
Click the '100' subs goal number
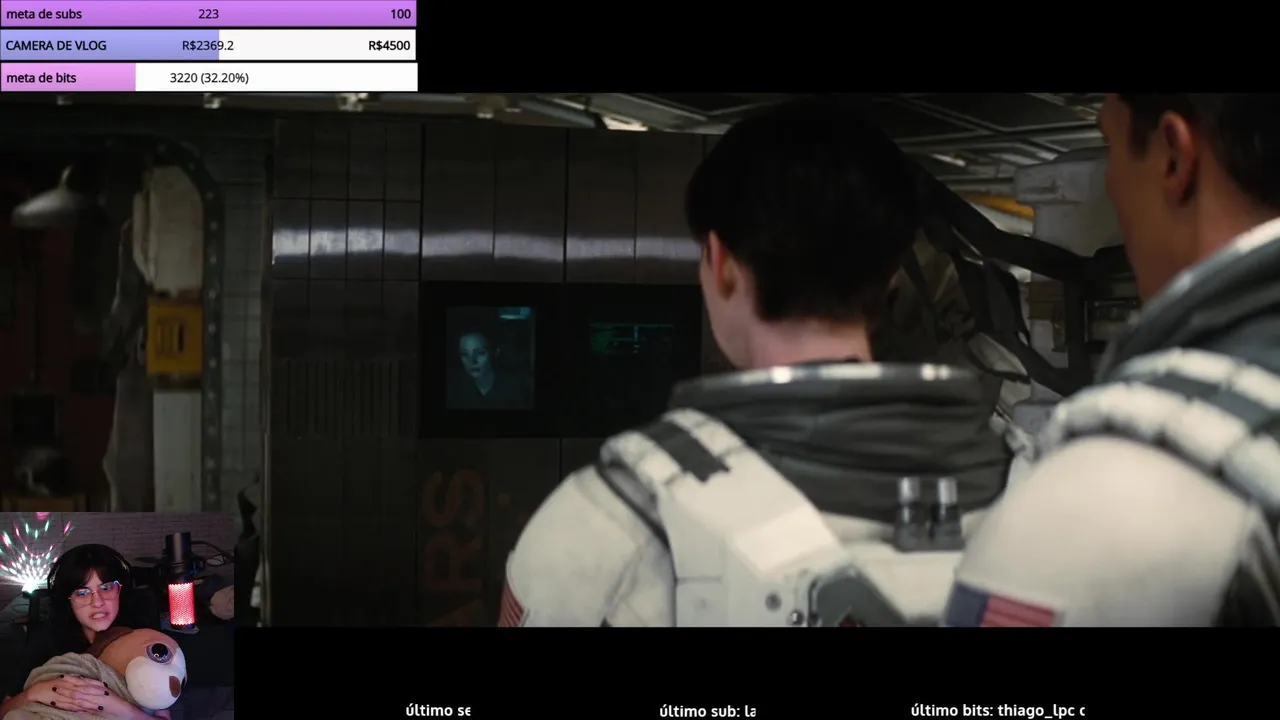pos(400,14)
